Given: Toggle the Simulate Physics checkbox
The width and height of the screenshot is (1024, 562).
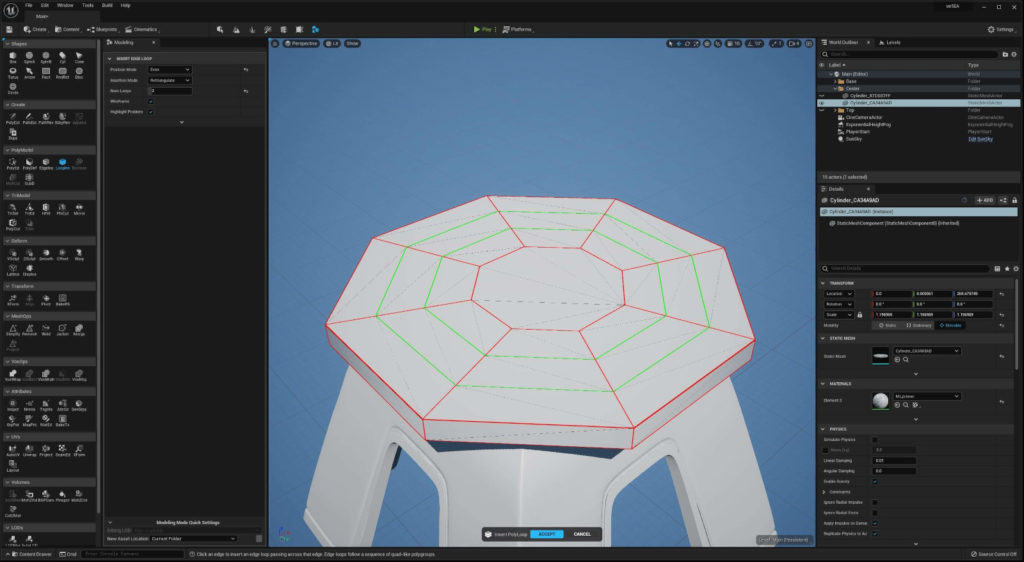Looking at the screenshot, I should (x=875, y=440).
